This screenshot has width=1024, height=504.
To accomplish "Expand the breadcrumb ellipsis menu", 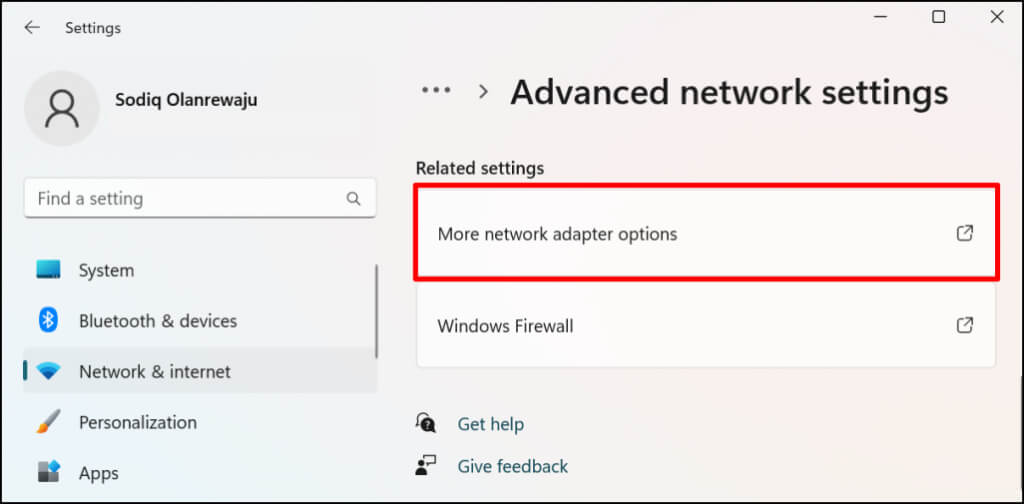I will [436, 91].
